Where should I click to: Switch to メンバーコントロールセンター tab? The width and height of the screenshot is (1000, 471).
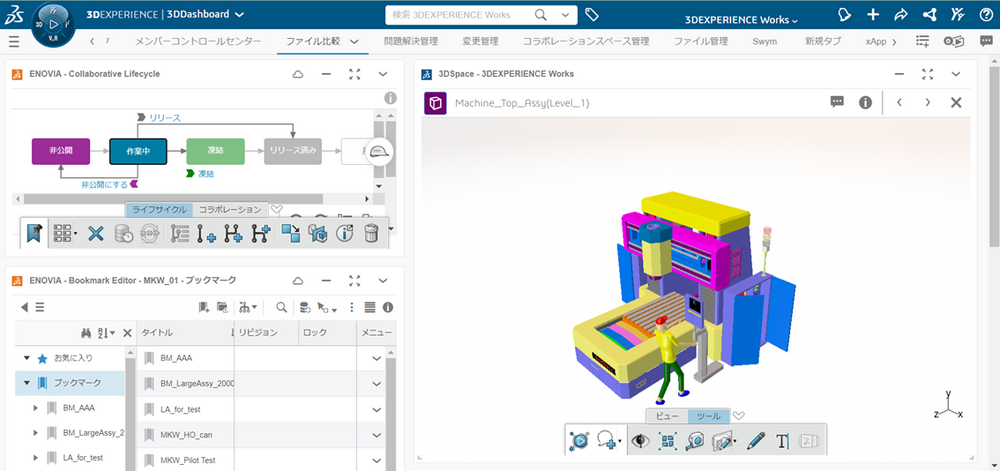[x=198, y=41]
